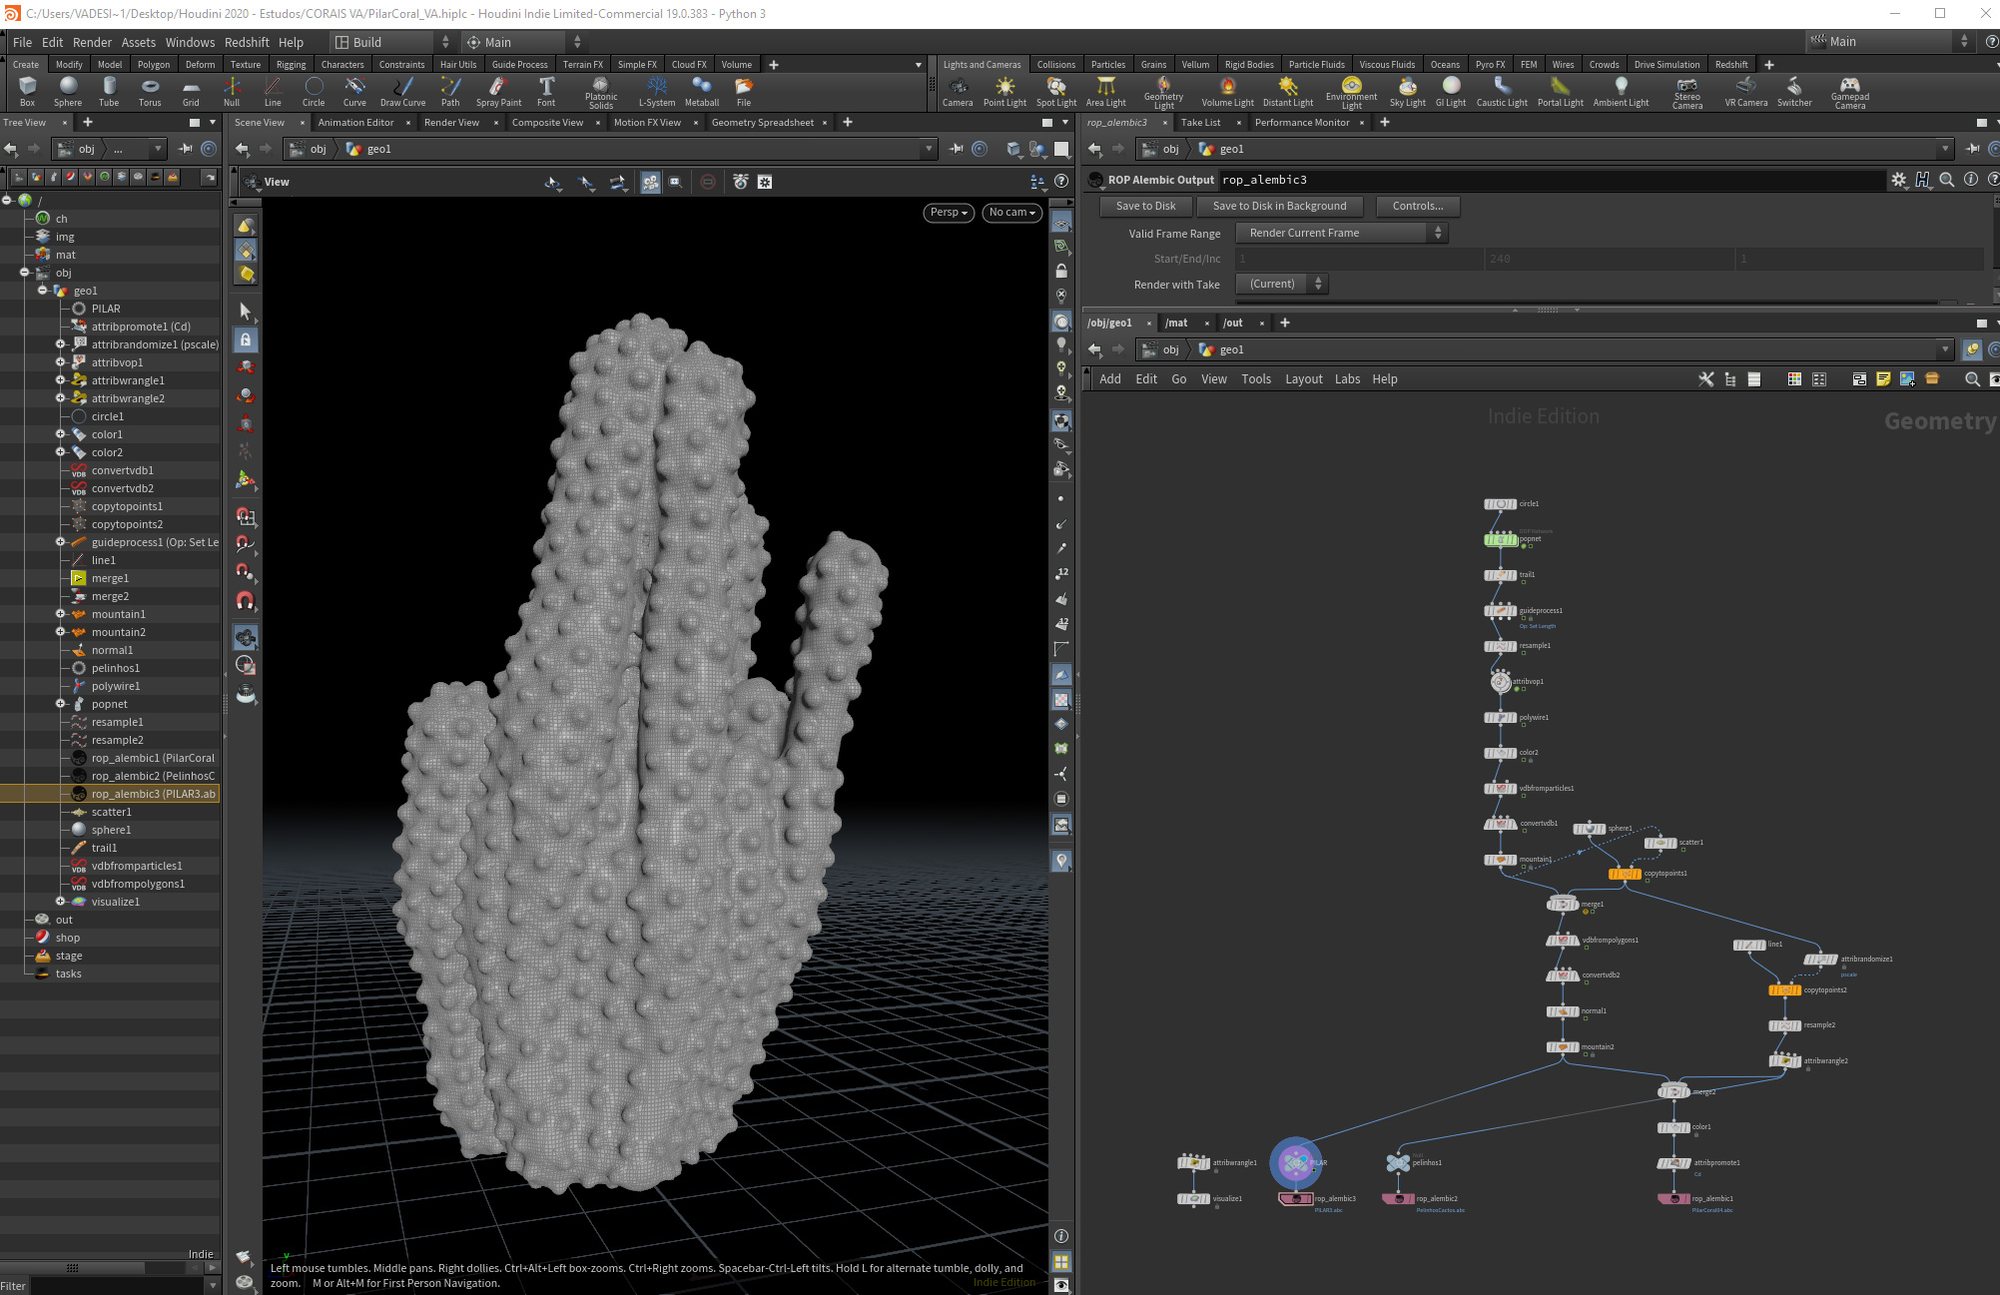
Task: Add a Sky Light from the shelf
Action: pyautogui.click(x=1407, y=91)
